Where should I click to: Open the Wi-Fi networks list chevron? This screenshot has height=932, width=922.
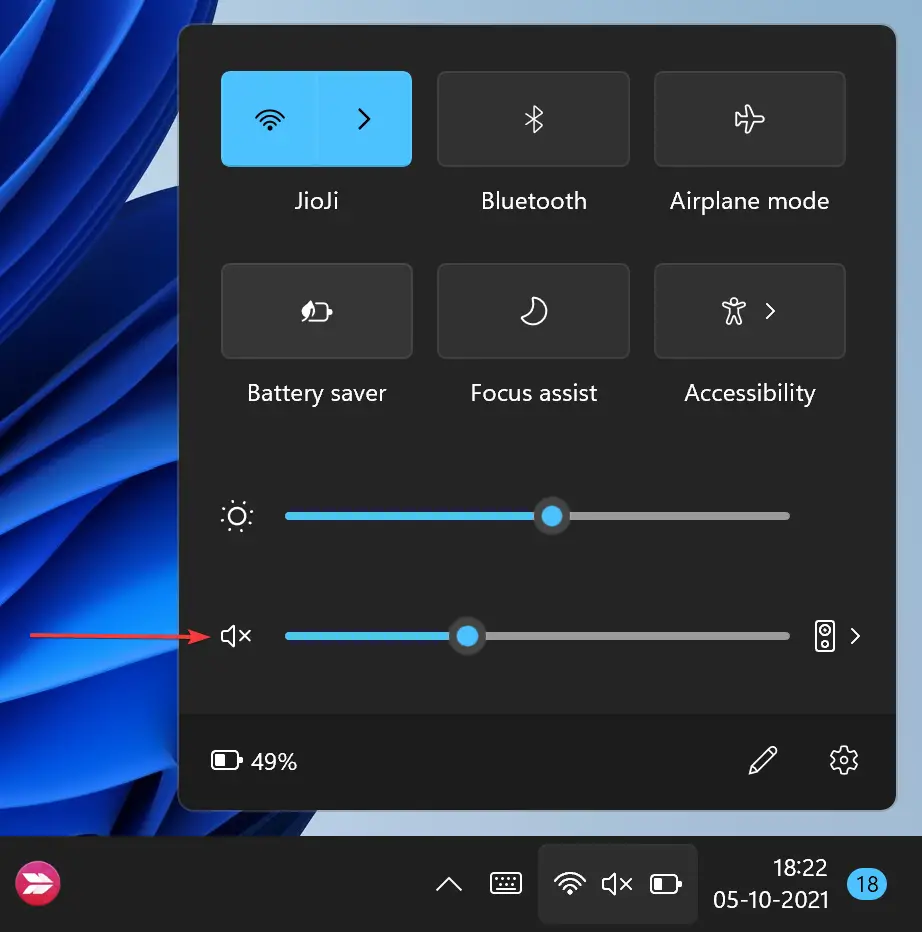coord(364,119)
